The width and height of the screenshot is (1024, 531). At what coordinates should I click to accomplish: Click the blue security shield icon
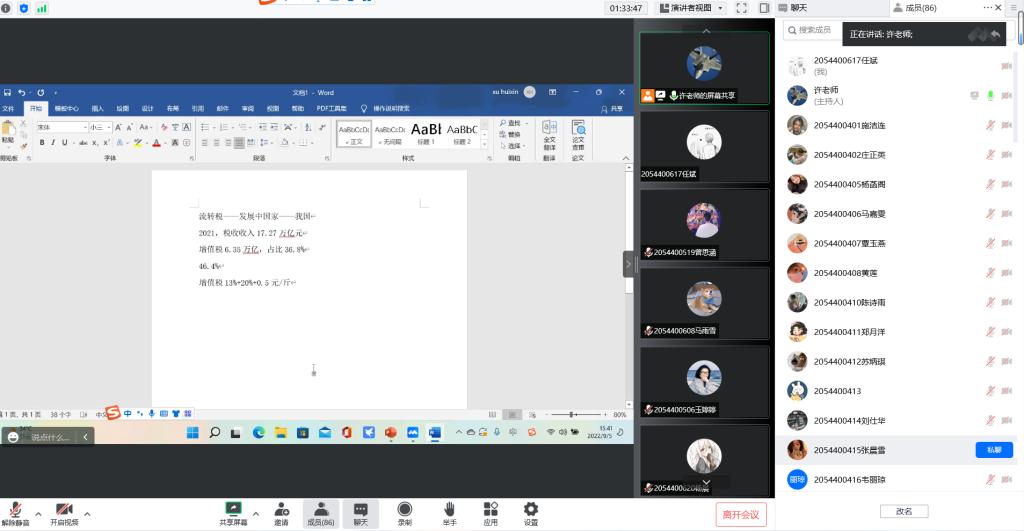point(24,8)
